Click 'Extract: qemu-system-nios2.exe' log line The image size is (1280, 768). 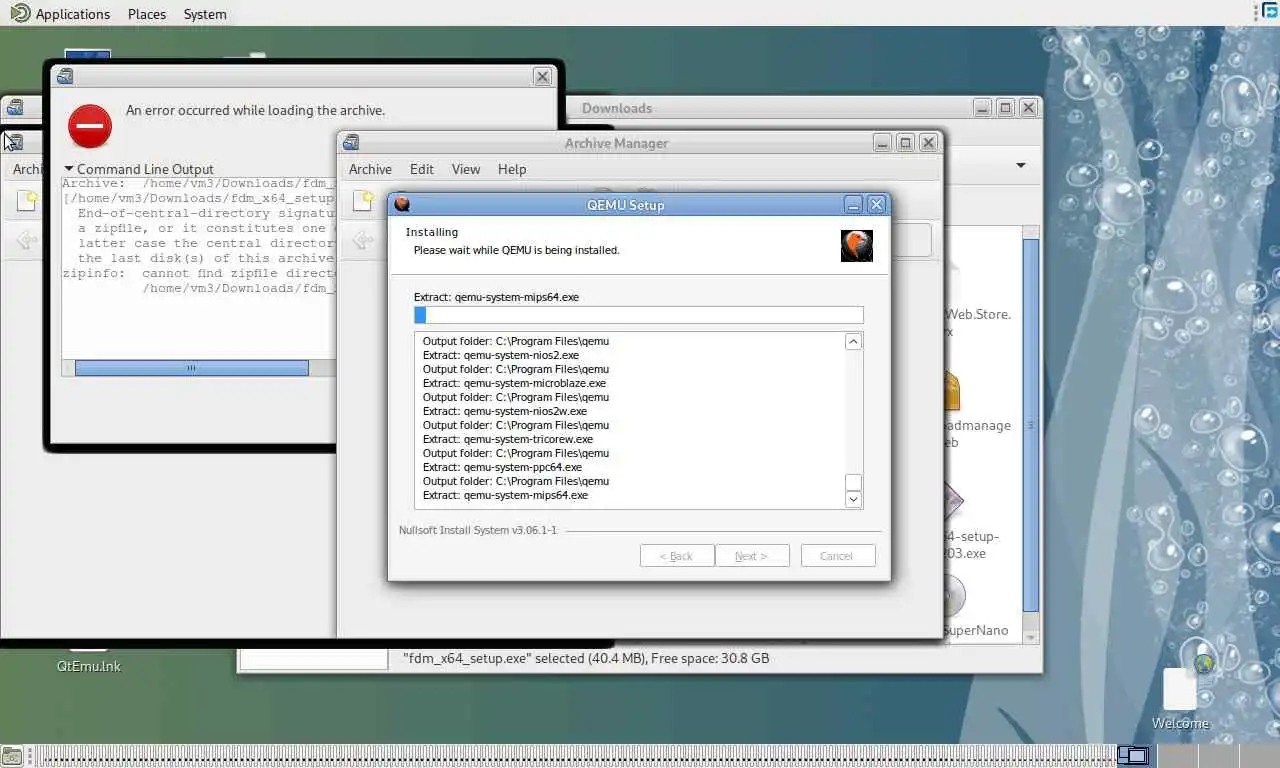(x=501, y=355)
